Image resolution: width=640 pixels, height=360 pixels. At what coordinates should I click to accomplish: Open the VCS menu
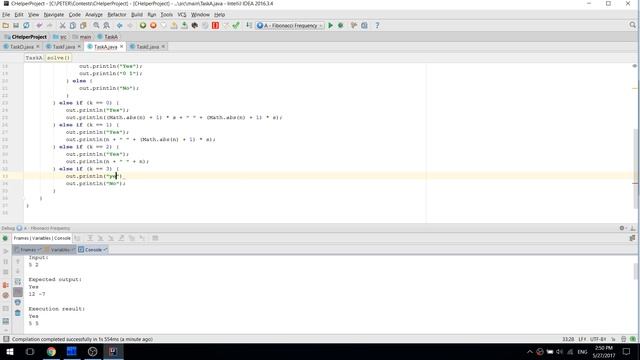[182, 15]
